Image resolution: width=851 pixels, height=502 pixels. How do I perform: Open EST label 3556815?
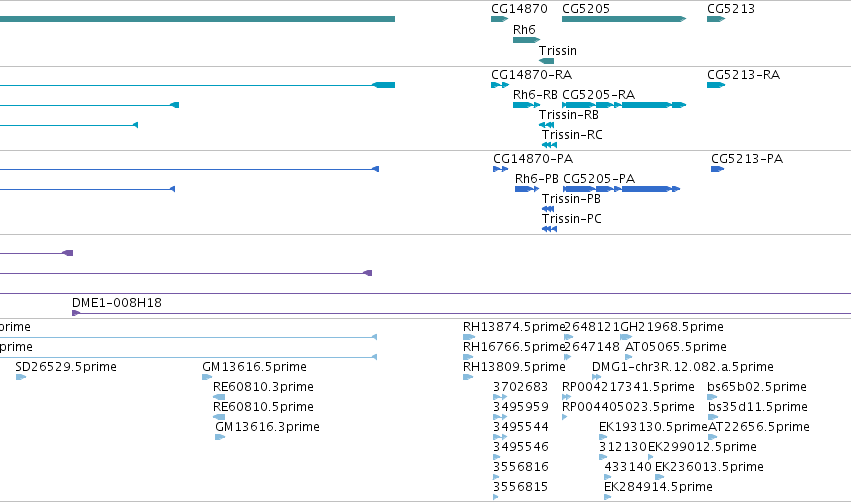click(520, 488)
